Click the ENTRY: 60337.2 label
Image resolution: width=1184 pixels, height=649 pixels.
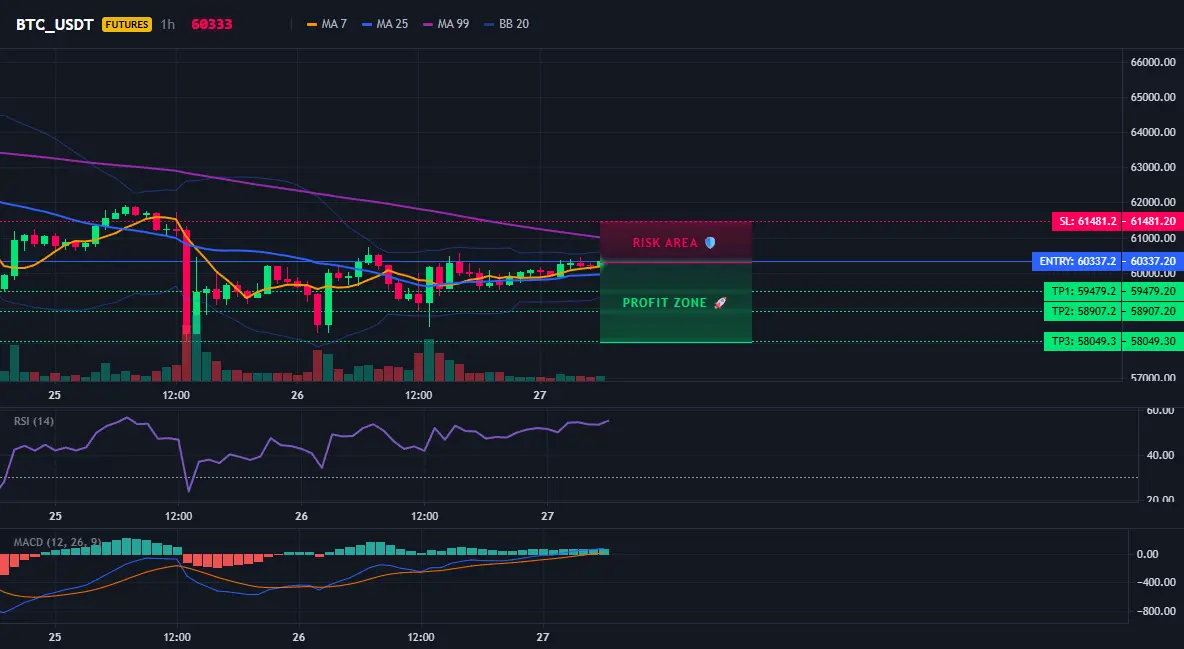(1077, 261)
